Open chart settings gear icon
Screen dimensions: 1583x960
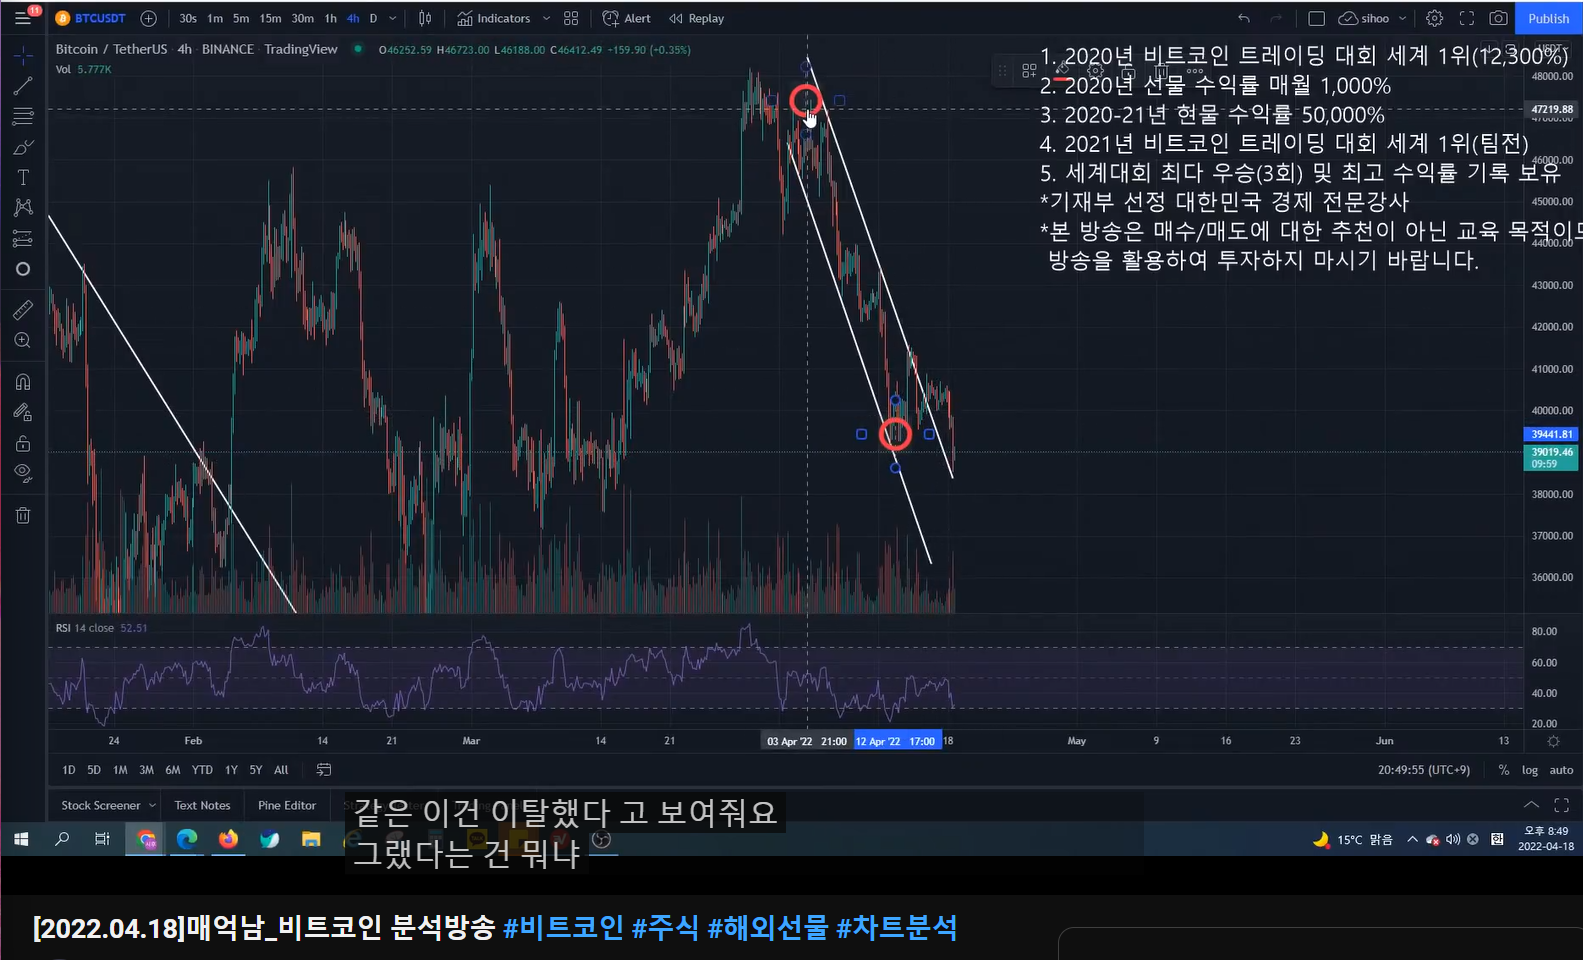(1434, 18)
